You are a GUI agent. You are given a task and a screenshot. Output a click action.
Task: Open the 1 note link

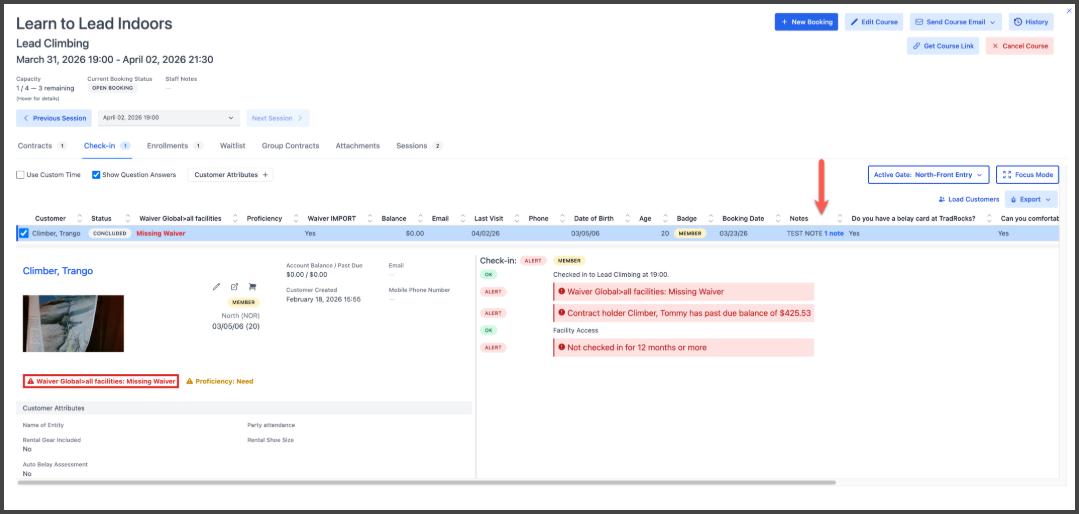pos(834,233)
